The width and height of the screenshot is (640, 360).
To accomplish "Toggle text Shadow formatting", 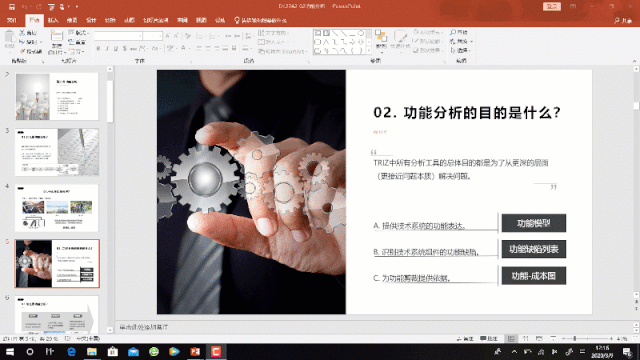I will pyautogui.click(x=124, y=49).
